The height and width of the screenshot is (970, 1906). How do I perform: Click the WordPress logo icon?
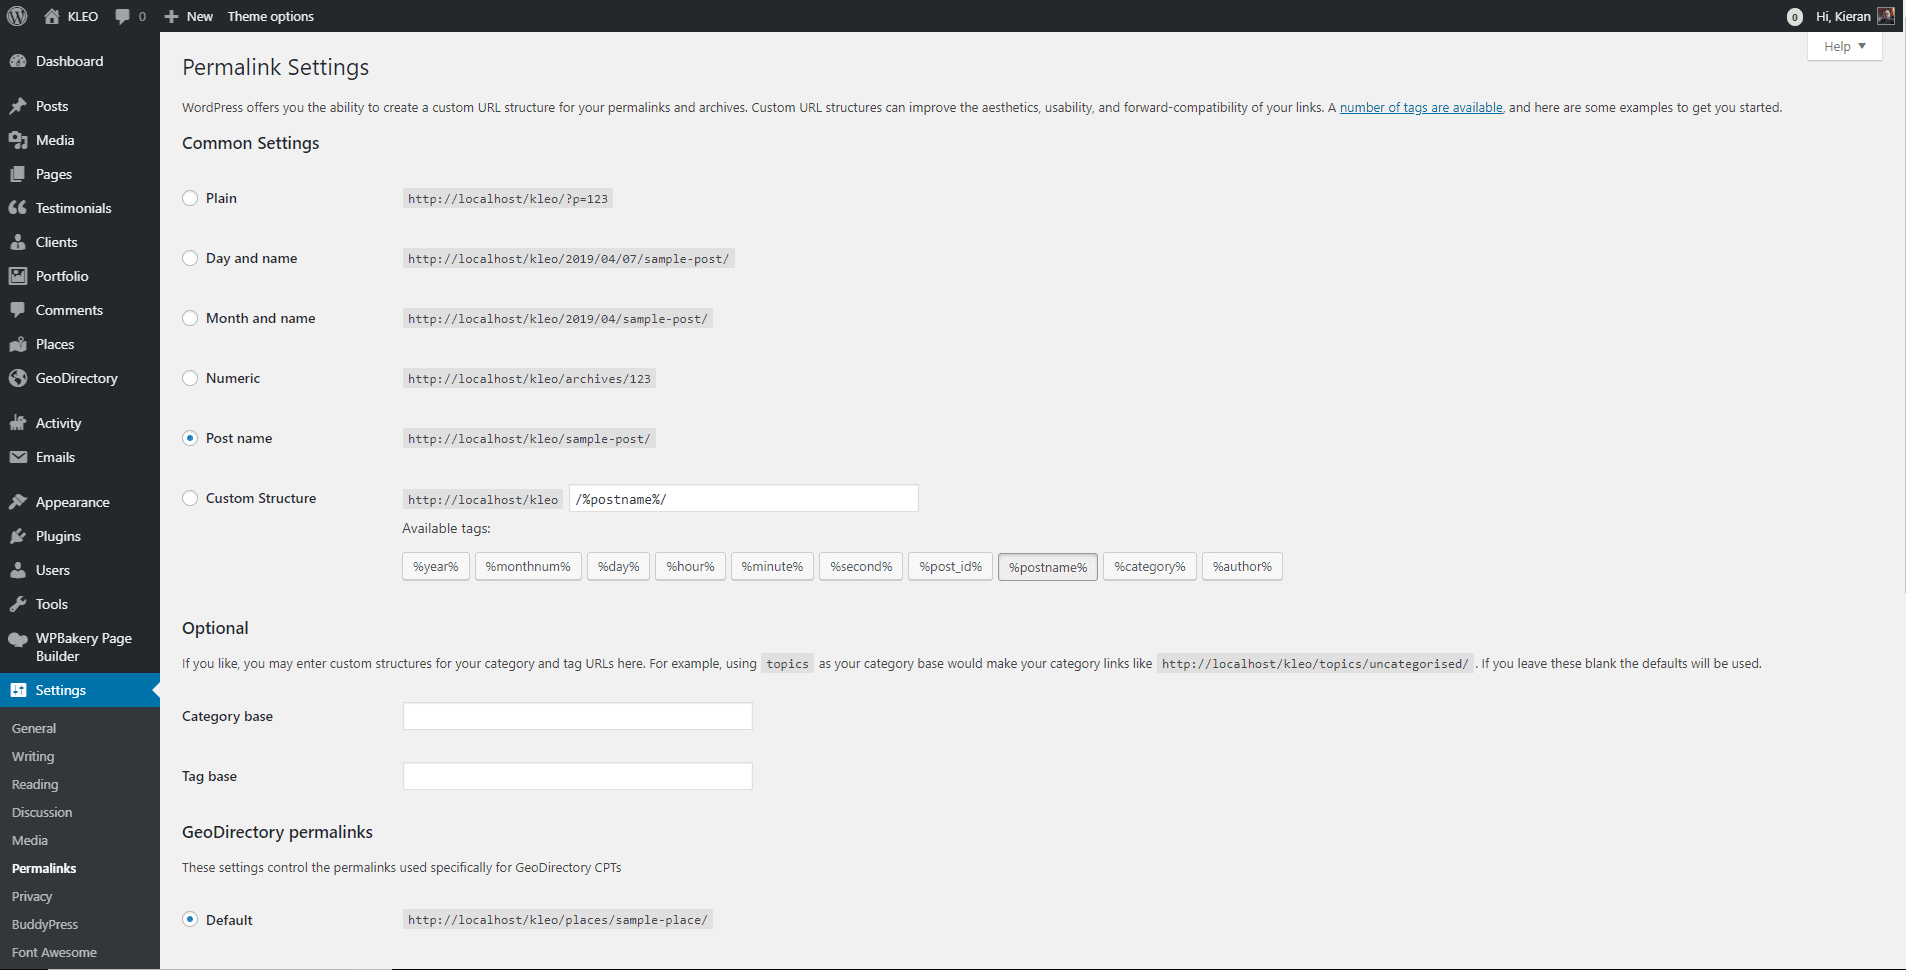click(x=17, y=16)
